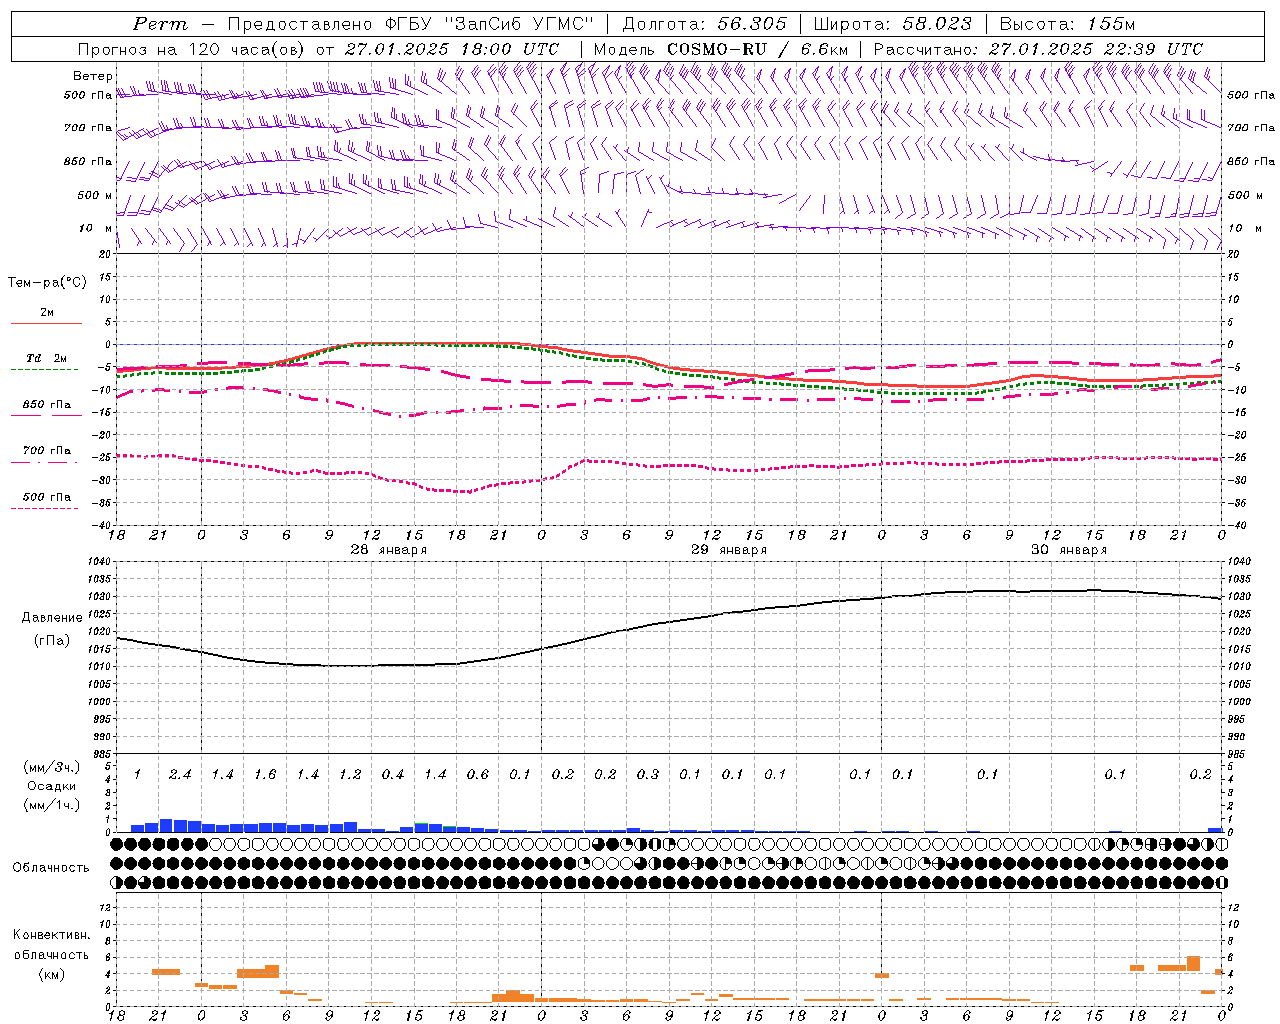Click the "500 гПа" temperature legend entry
1280x1024 pixels.
tap(46, 497)
